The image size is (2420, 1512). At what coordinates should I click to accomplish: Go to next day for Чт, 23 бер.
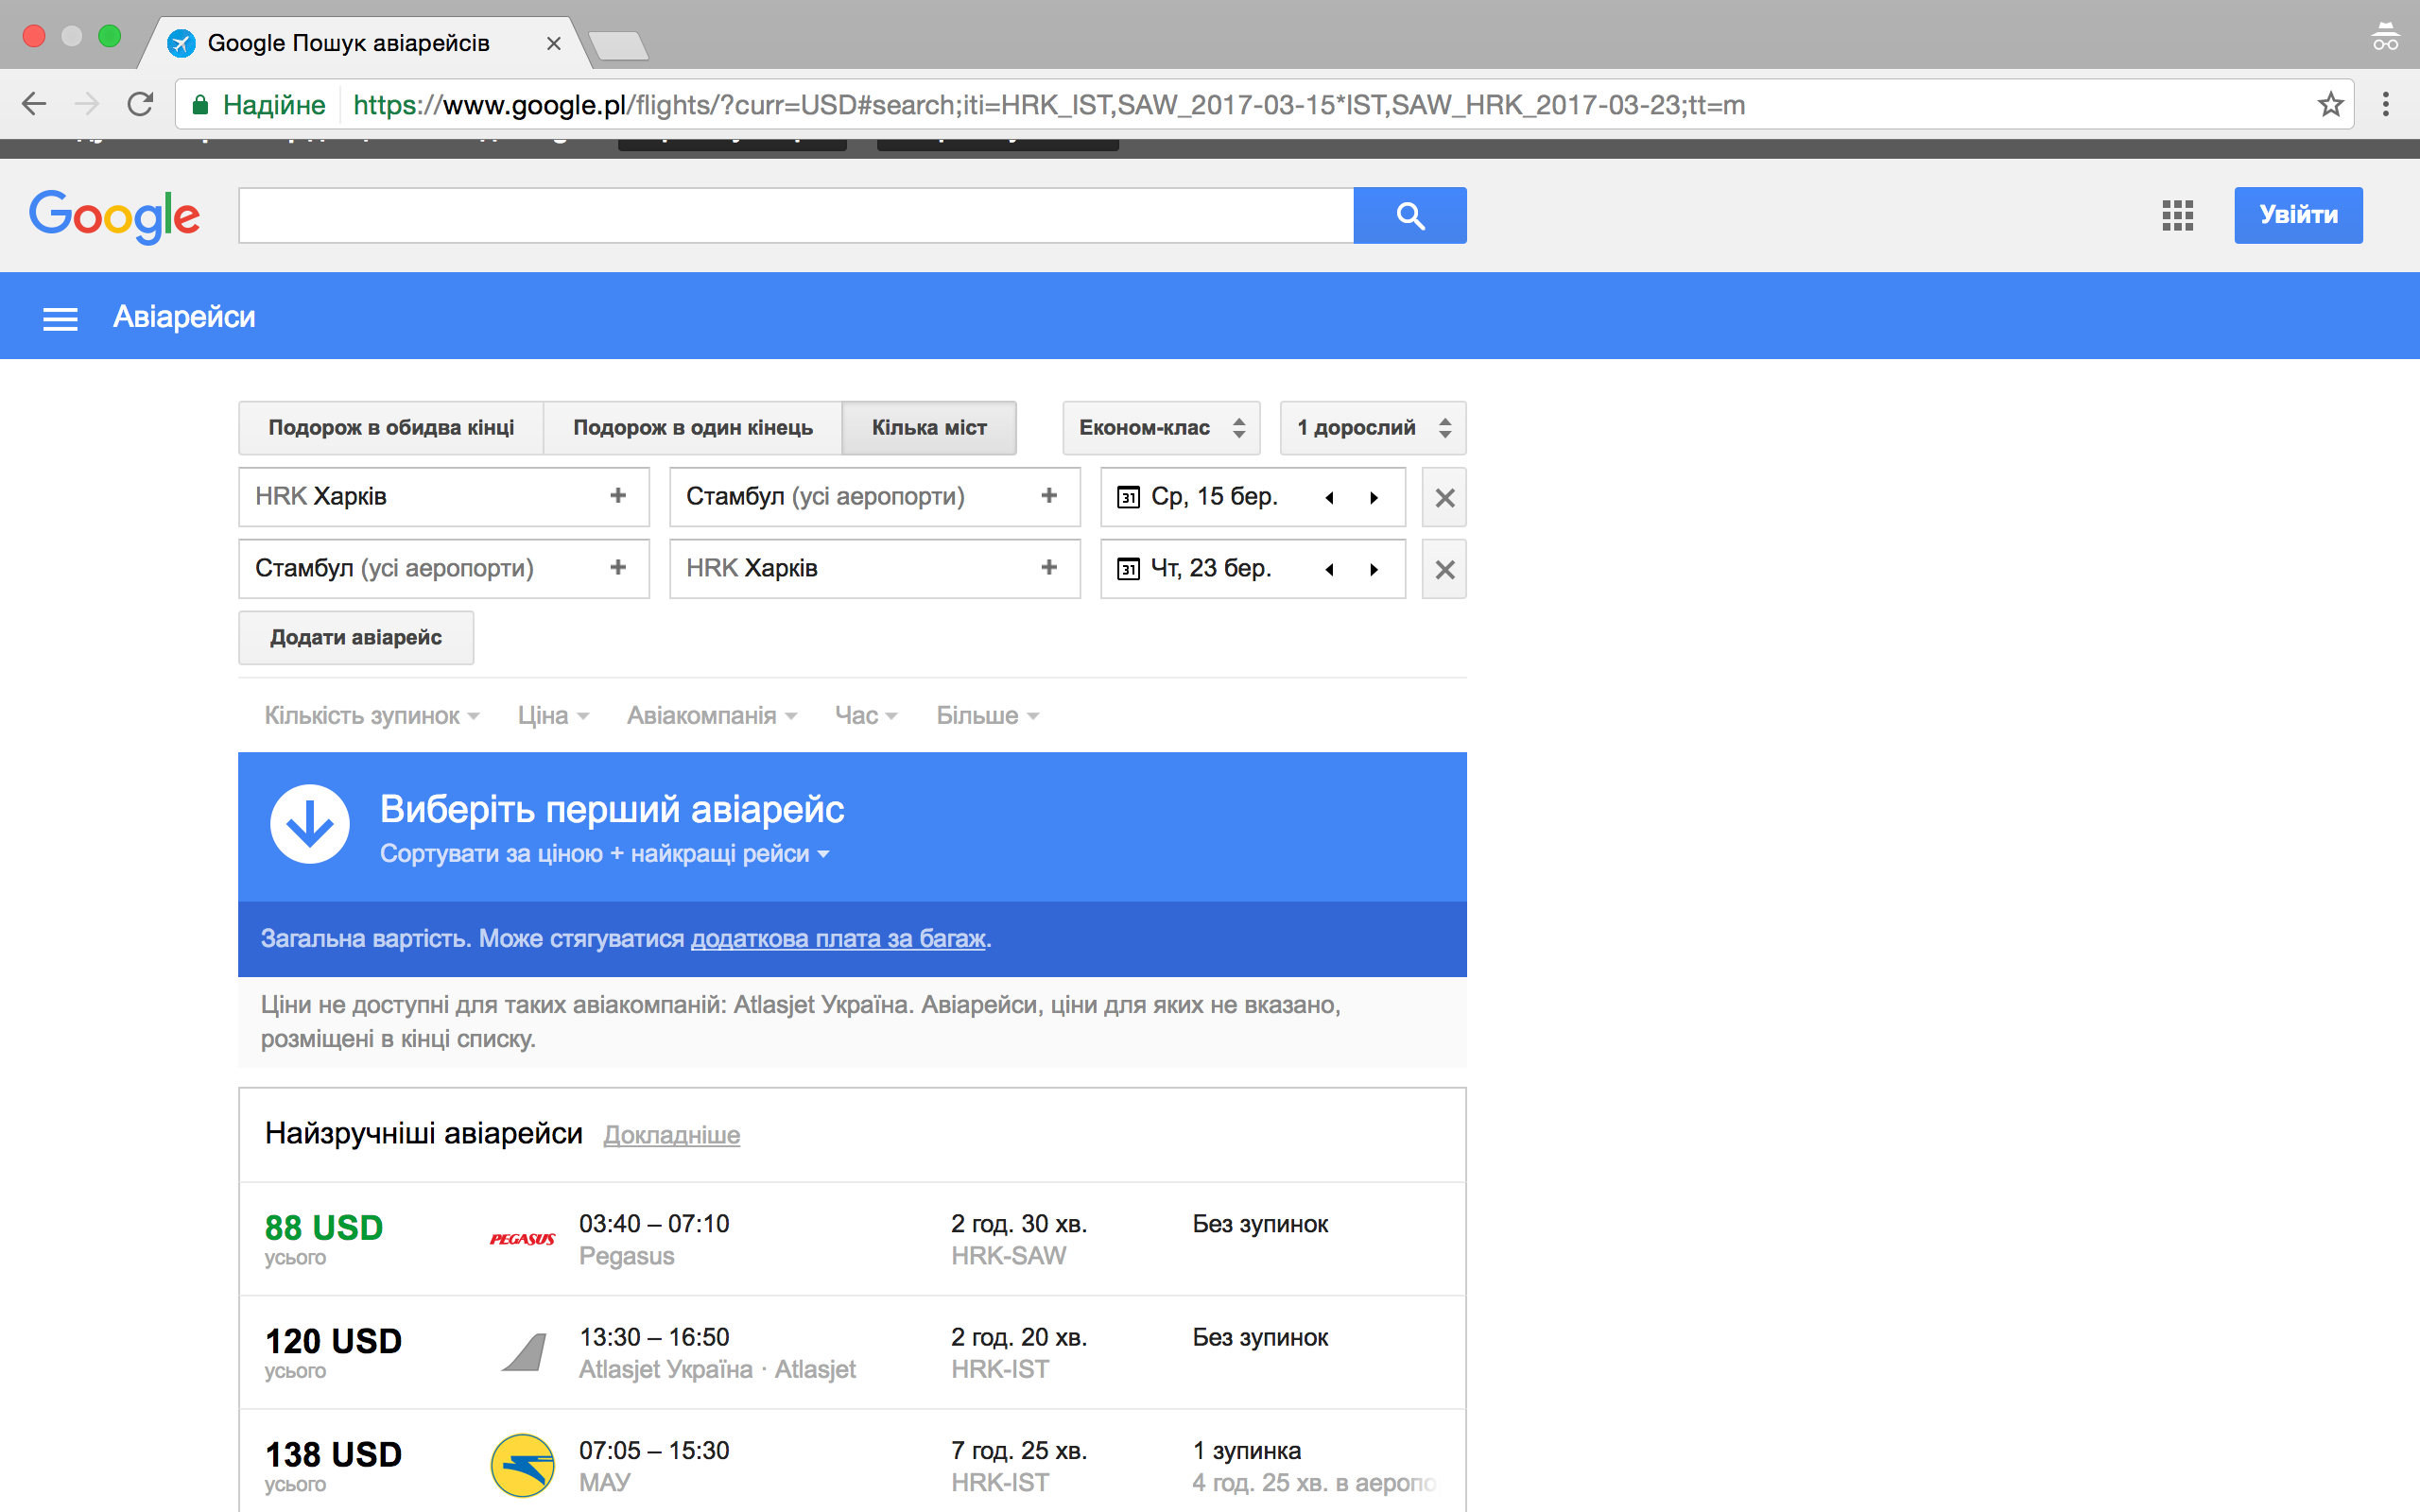(1374, 569)
